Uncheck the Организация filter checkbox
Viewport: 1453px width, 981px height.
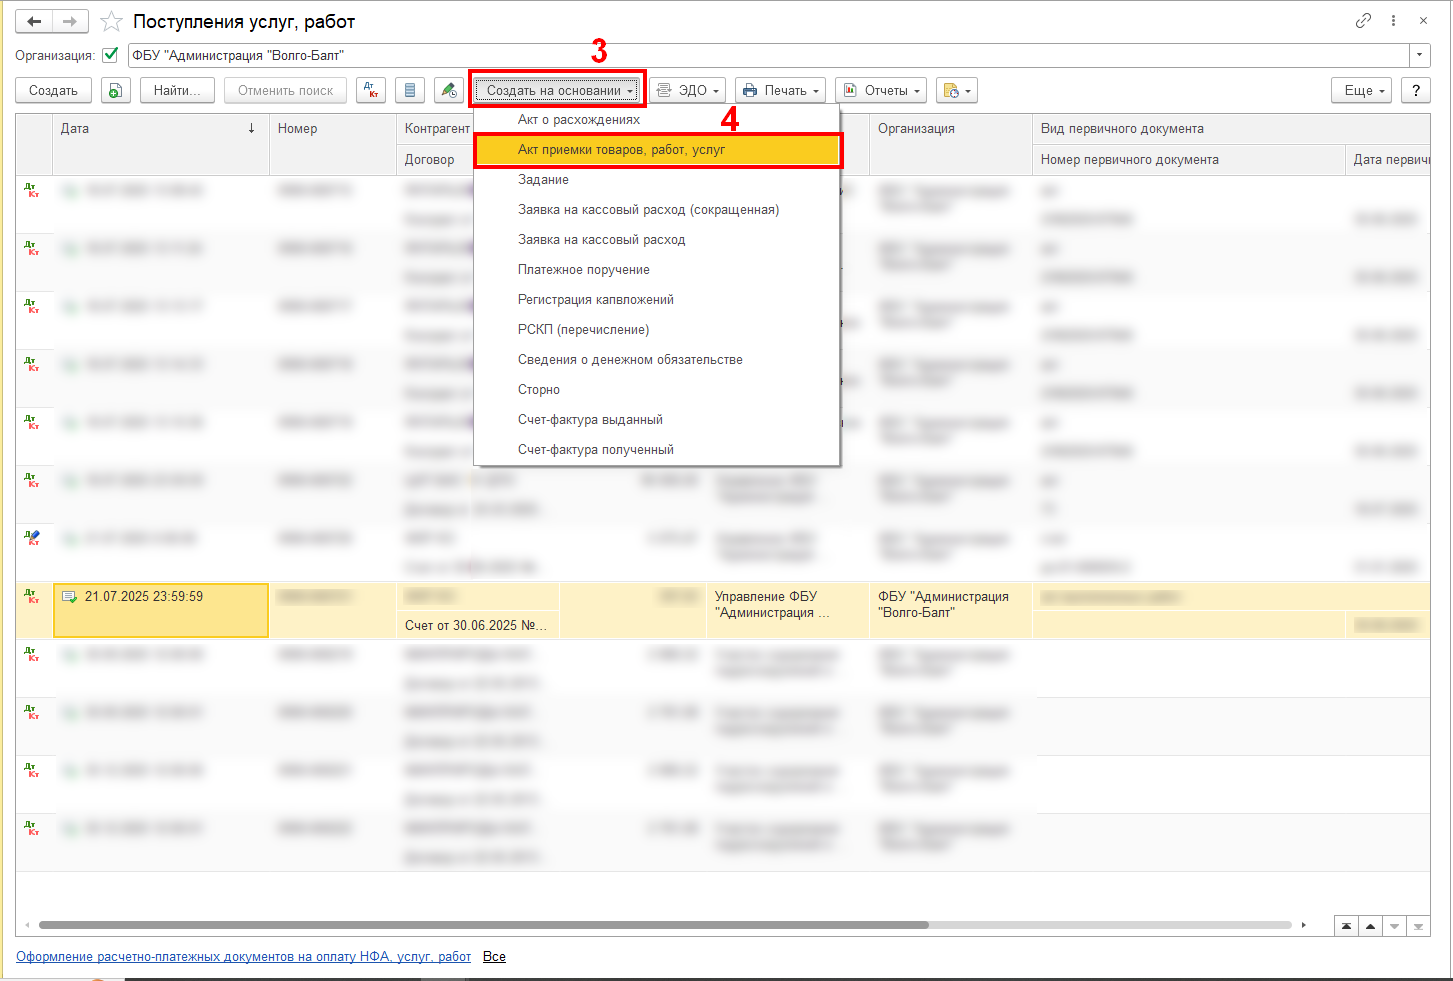point(110,55)
